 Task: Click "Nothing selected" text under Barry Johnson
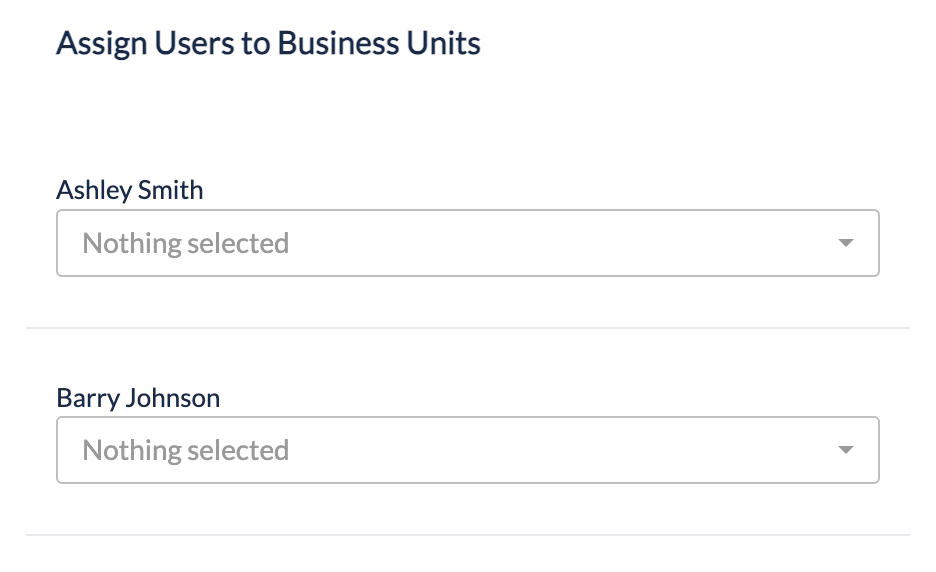point(185,450)
